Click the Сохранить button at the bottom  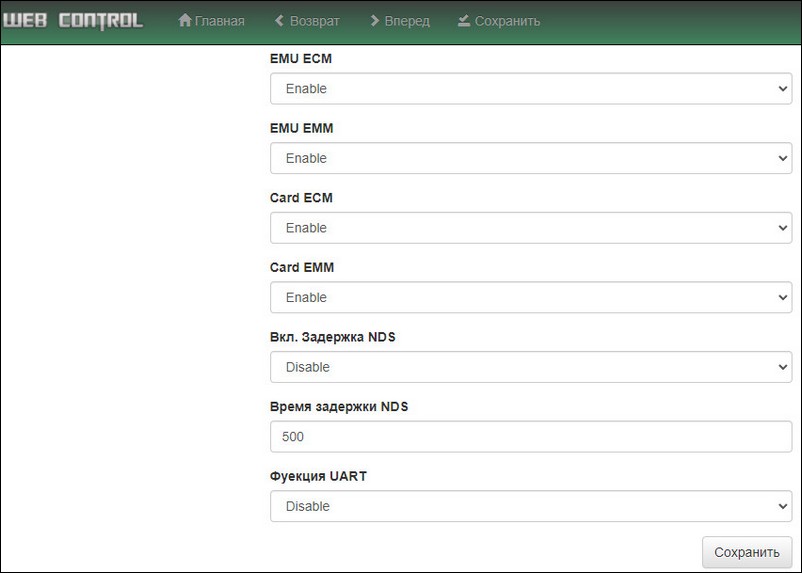tap(747, 552)
